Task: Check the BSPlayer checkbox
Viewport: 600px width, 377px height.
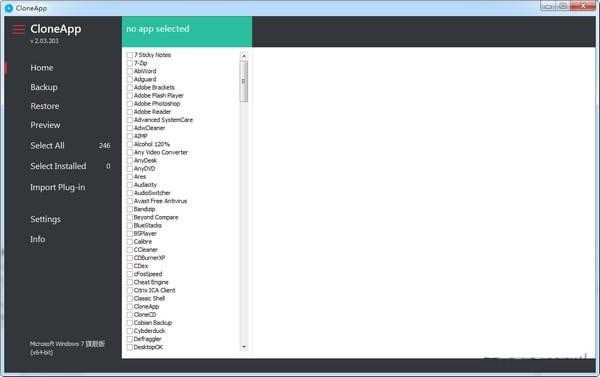Action: pos(130,233)
